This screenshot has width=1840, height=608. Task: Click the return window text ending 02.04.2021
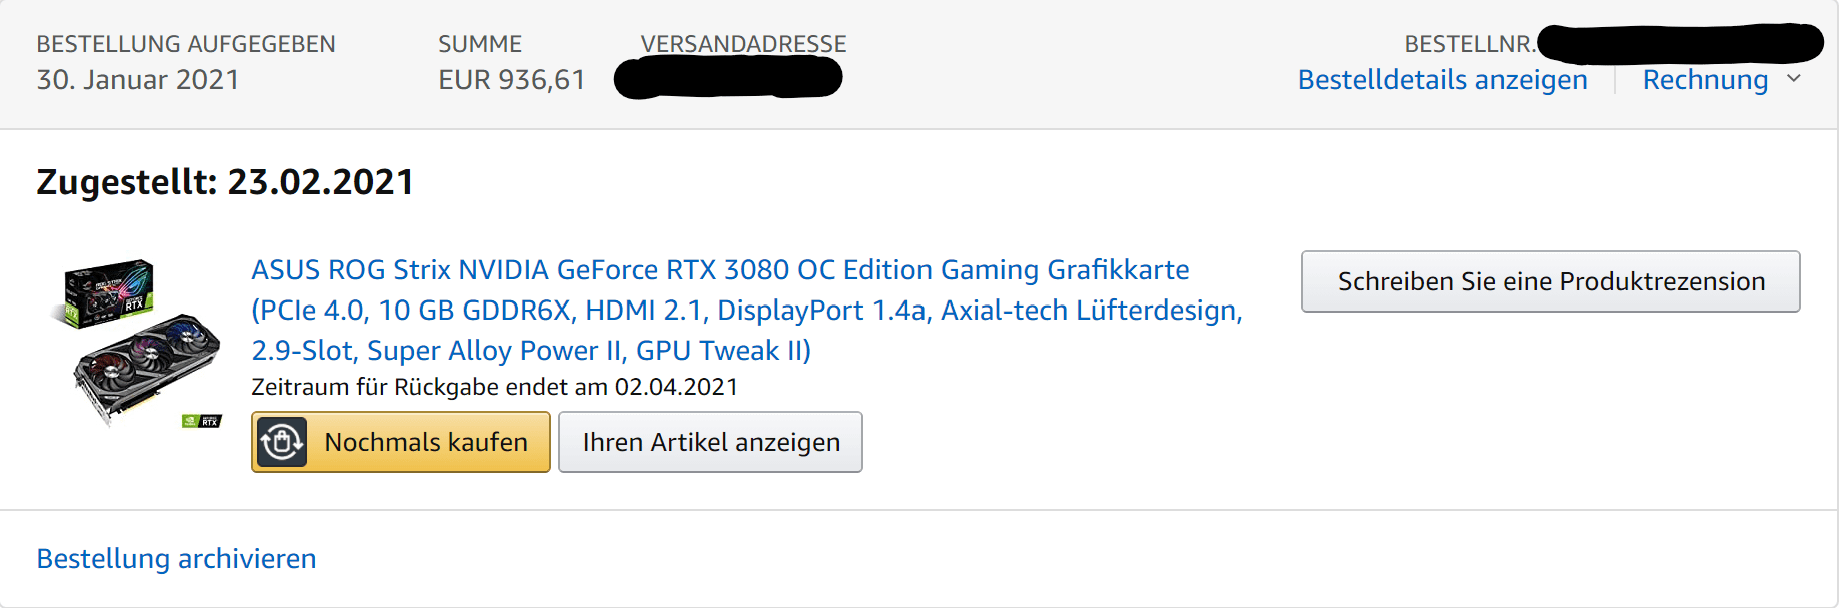tap(494, 387)
